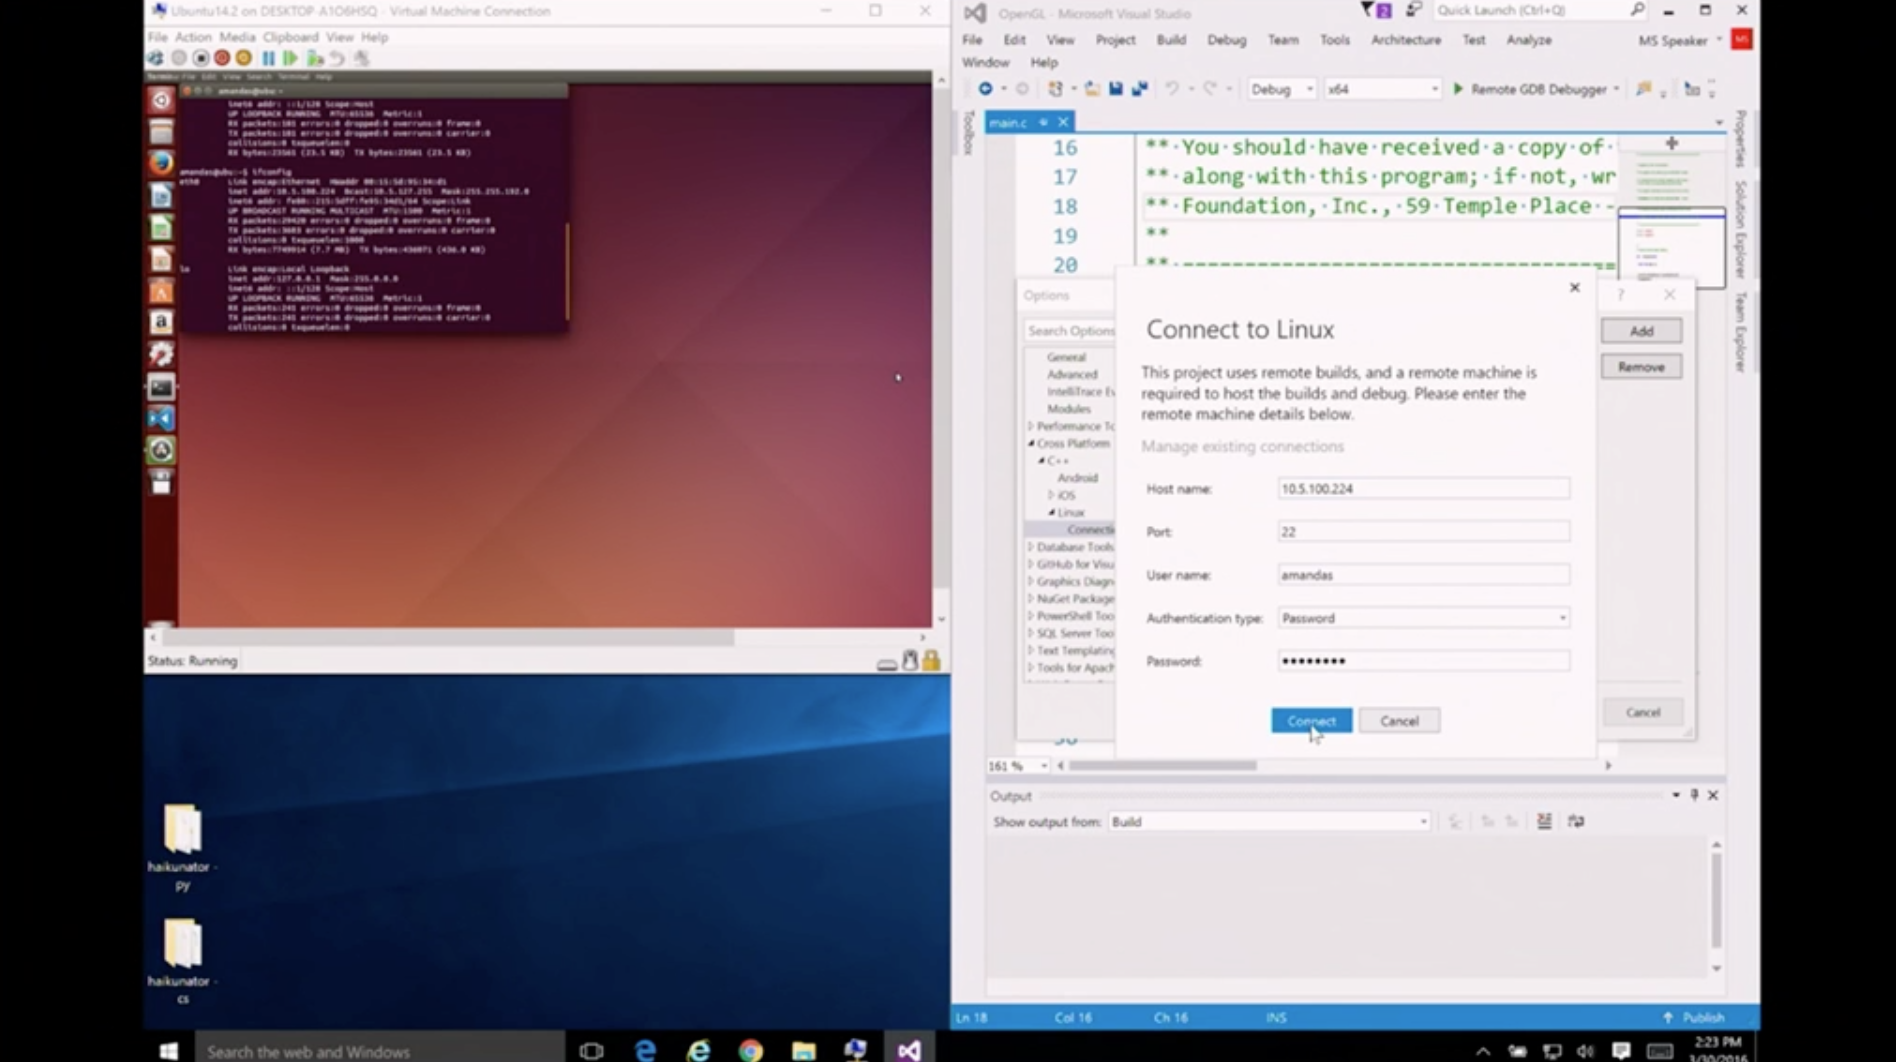Click the Port input field
Image resolution: width=1896 pixels, height=1062 pixels.
[1423, 532]
